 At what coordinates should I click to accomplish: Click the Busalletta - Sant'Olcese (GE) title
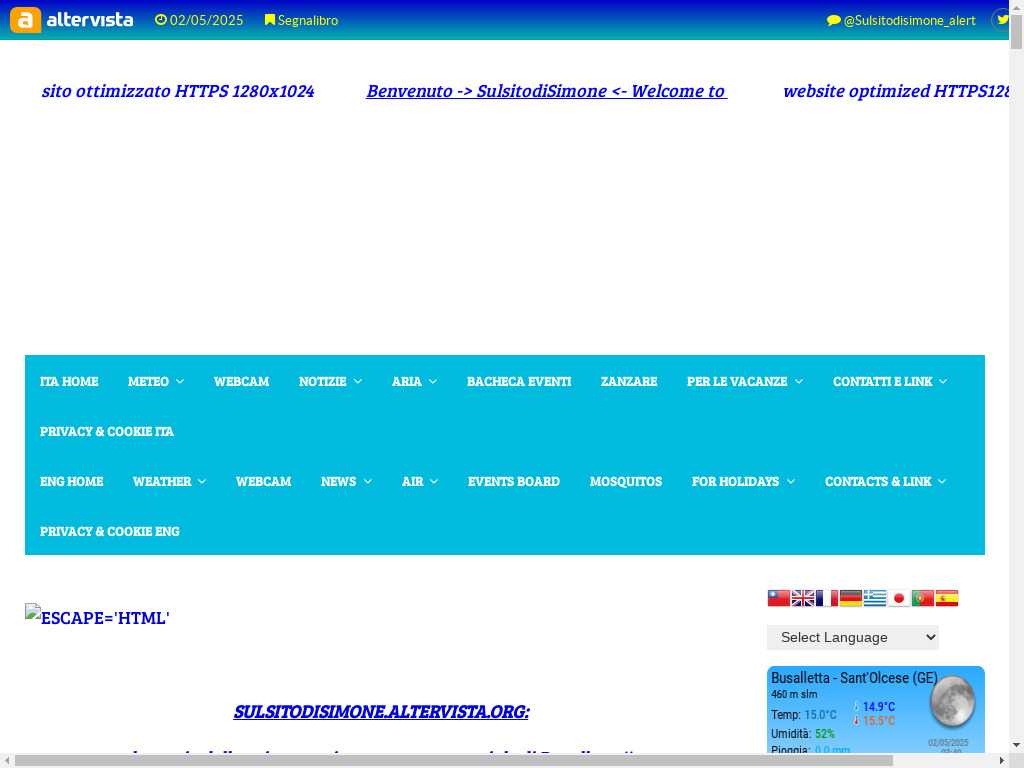click(x=854, y=678)
